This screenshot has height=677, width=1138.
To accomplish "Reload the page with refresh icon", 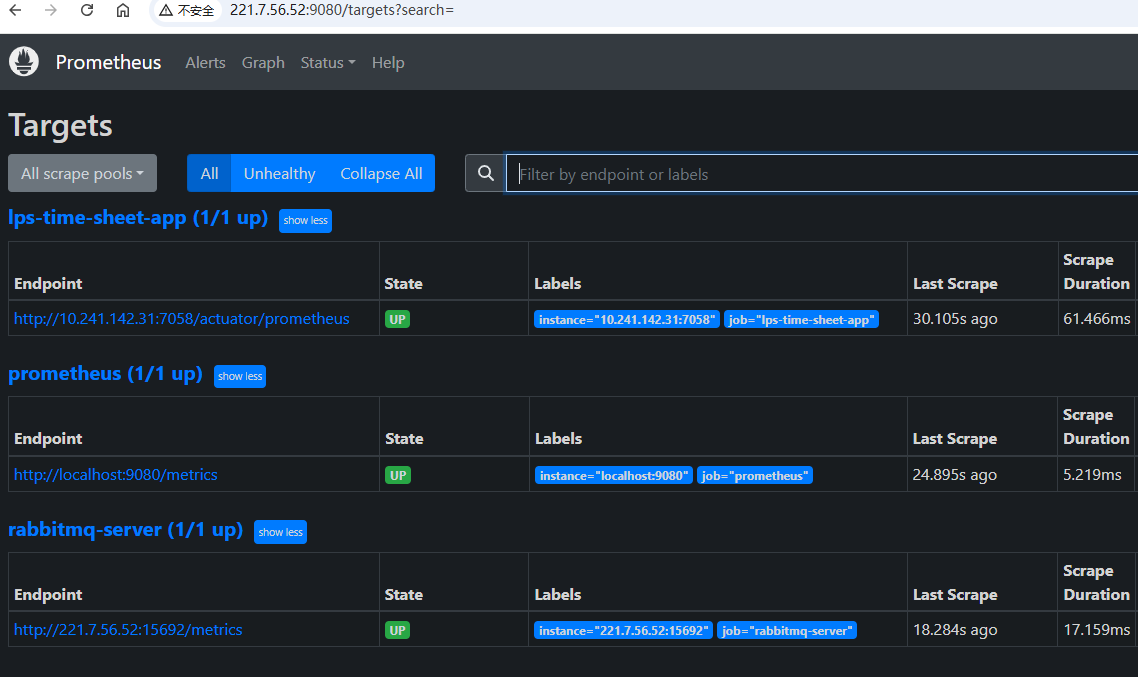I will (x=86, y=10).
